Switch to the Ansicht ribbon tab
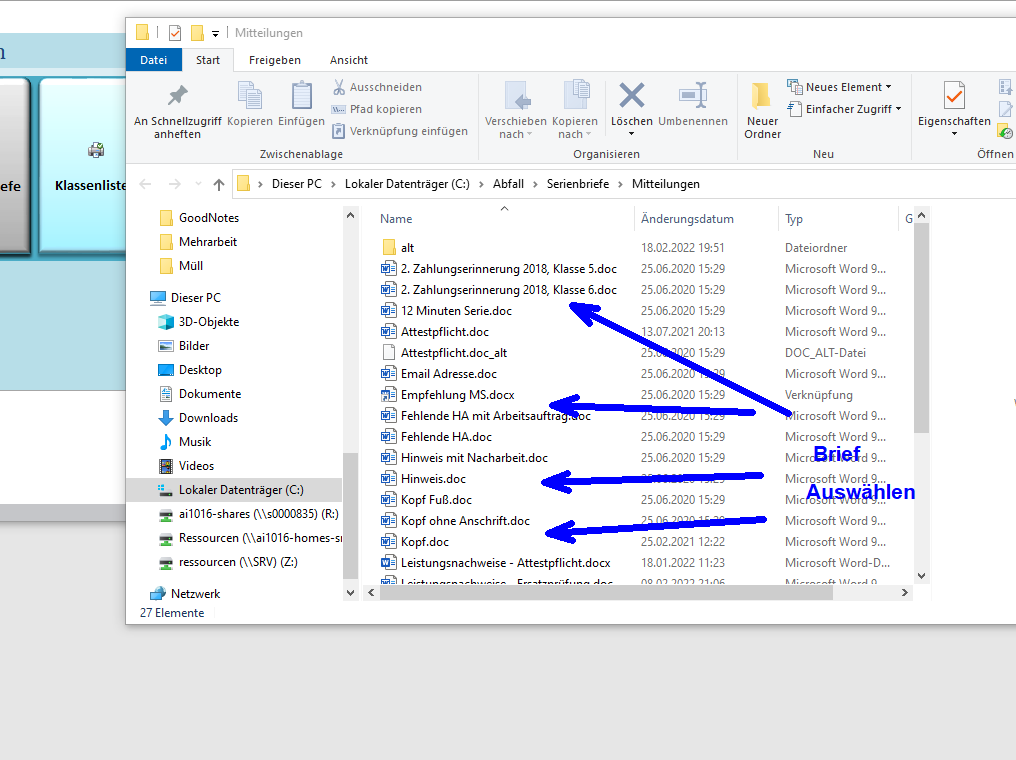Screen dimensions: 1016x760 [349, 60]
